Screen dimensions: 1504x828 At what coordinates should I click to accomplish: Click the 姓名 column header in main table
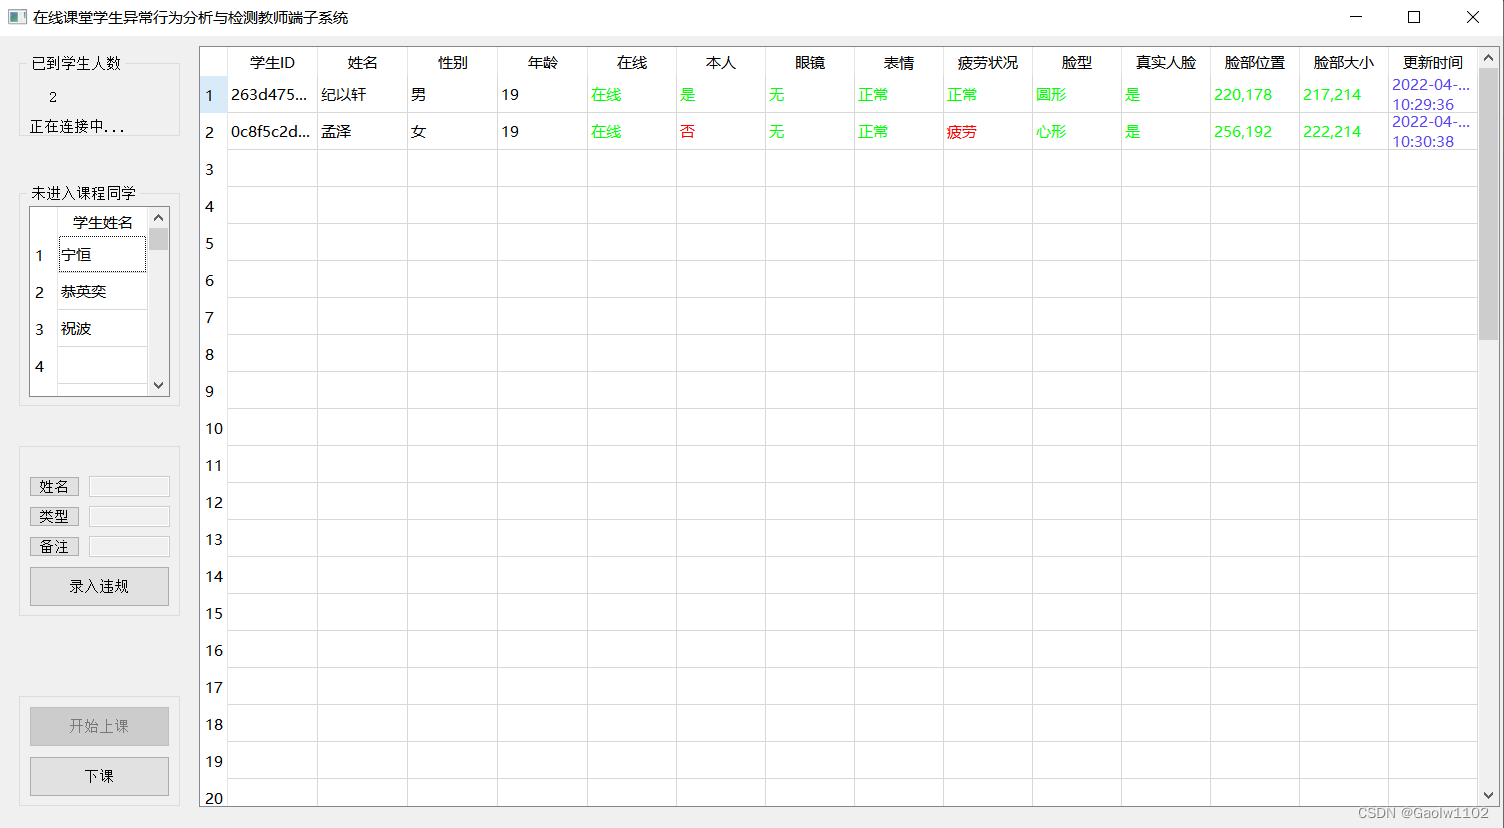pos(362,62)
